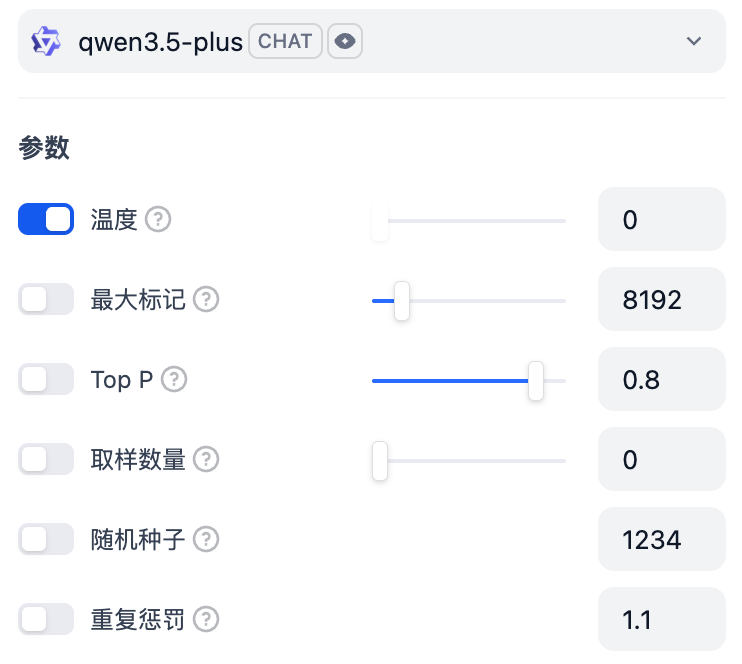Screen dimensions: 742x664
Task: Click the Qwen model logo icon
Action: click(x=46, y=42)
